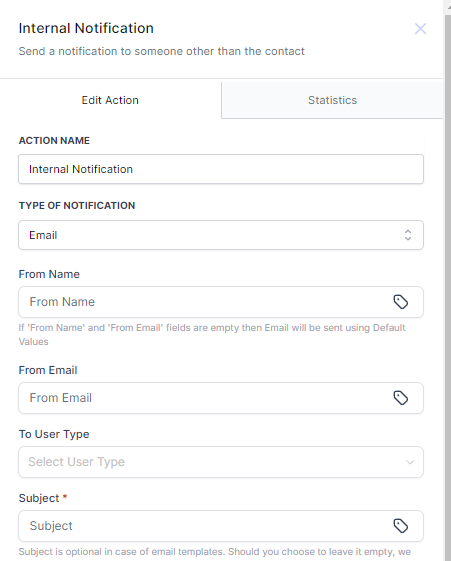The height and width of the screenshot is (561, 451).
Task: Click the To User Type label
Action: tap(54, 434)
